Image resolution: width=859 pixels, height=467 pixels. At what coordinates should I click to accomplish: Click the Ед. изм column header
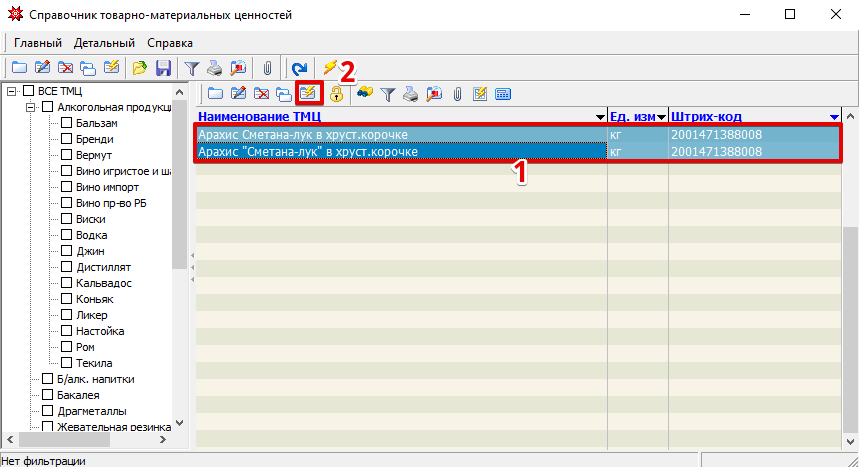coord(632,117)
